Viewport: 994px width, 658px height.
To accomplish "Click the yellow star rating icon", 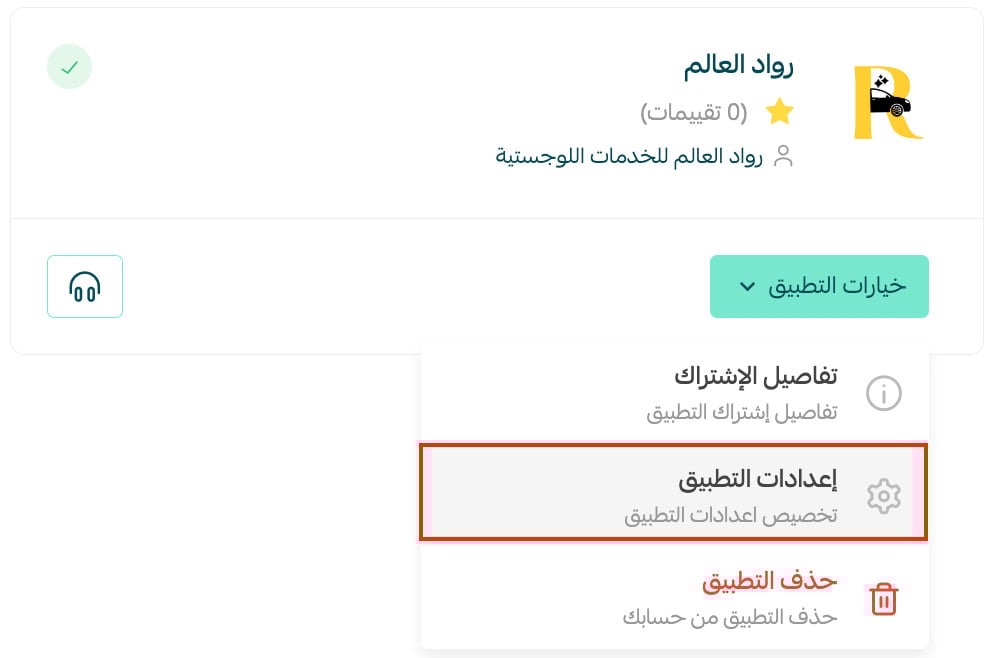I will coord(779,112).
